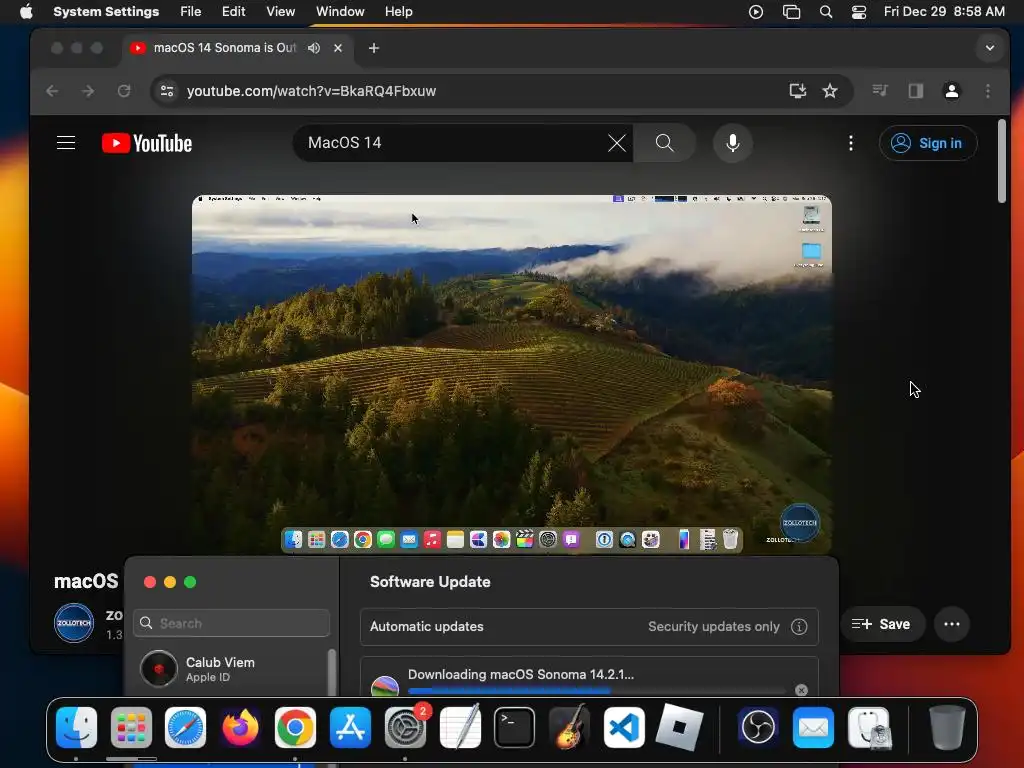This screenshot has height=768, width=1024.
Task: Show info for Automatic updates
Action: [x=799, y=626]
